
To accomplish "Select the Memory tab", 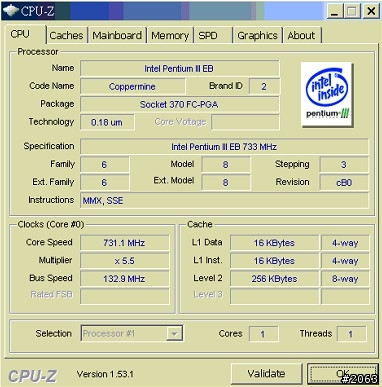I will (170, 35).
